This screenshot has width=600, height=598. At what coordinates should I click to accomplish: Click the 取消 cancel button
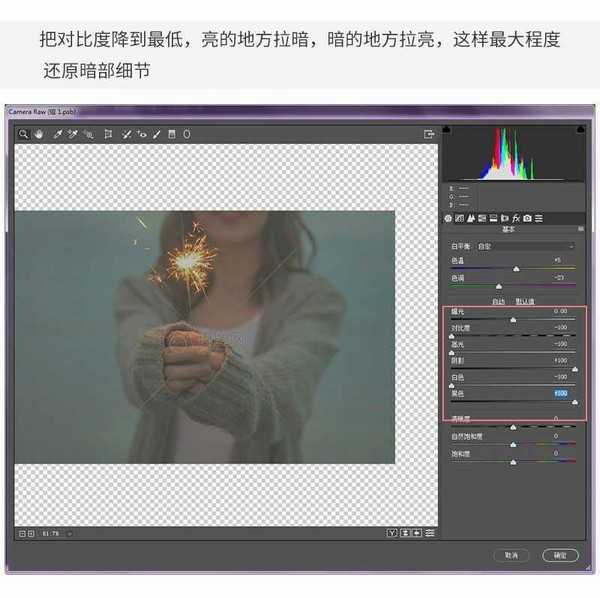pyautogui.click(x=511, y=555)
